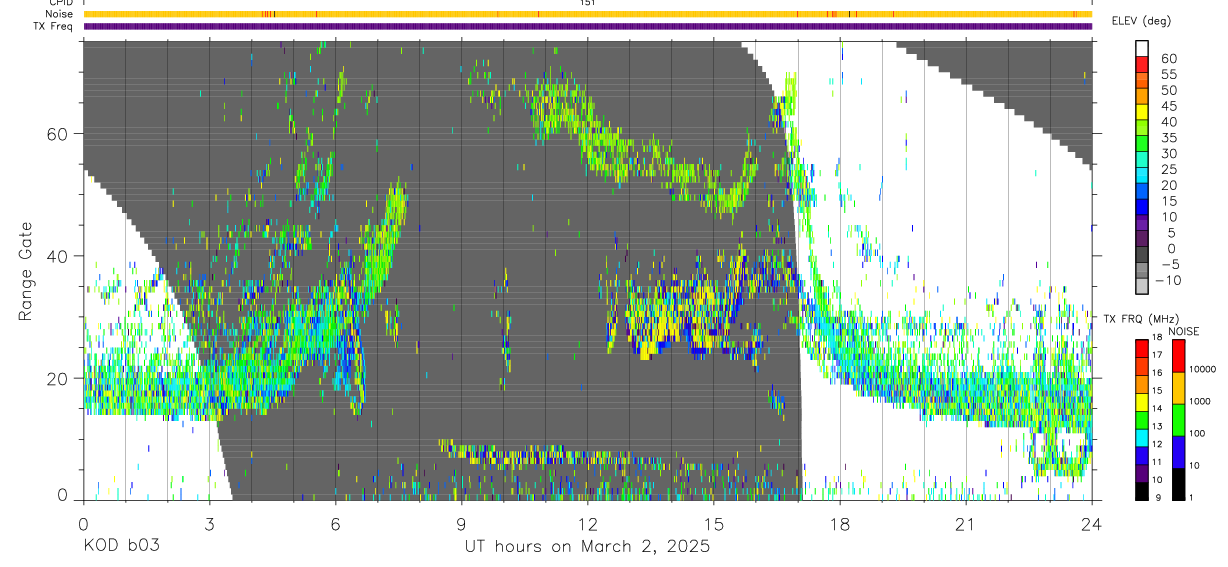The height and width of the screenshot is (567, 1228).
Task: Pick the orange segment of NOISE legend
Action: 1178,388
